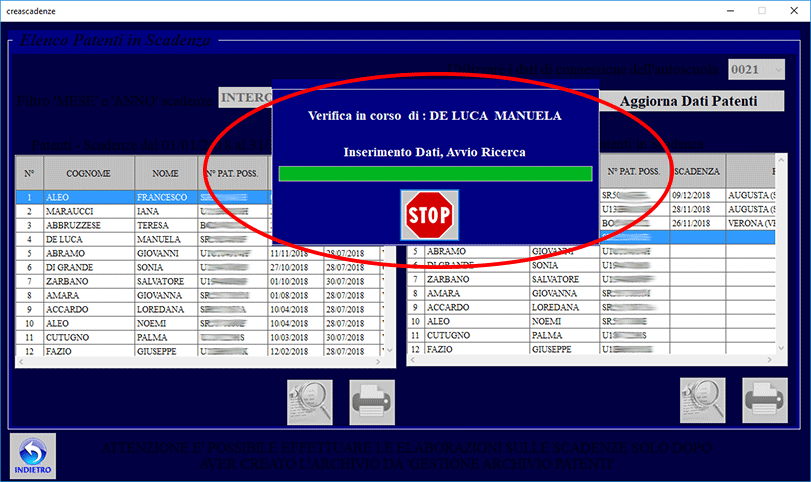Screen dimensions: 811x482
Task: Select ABRAMO in the left table
Action: click(65, 253)
